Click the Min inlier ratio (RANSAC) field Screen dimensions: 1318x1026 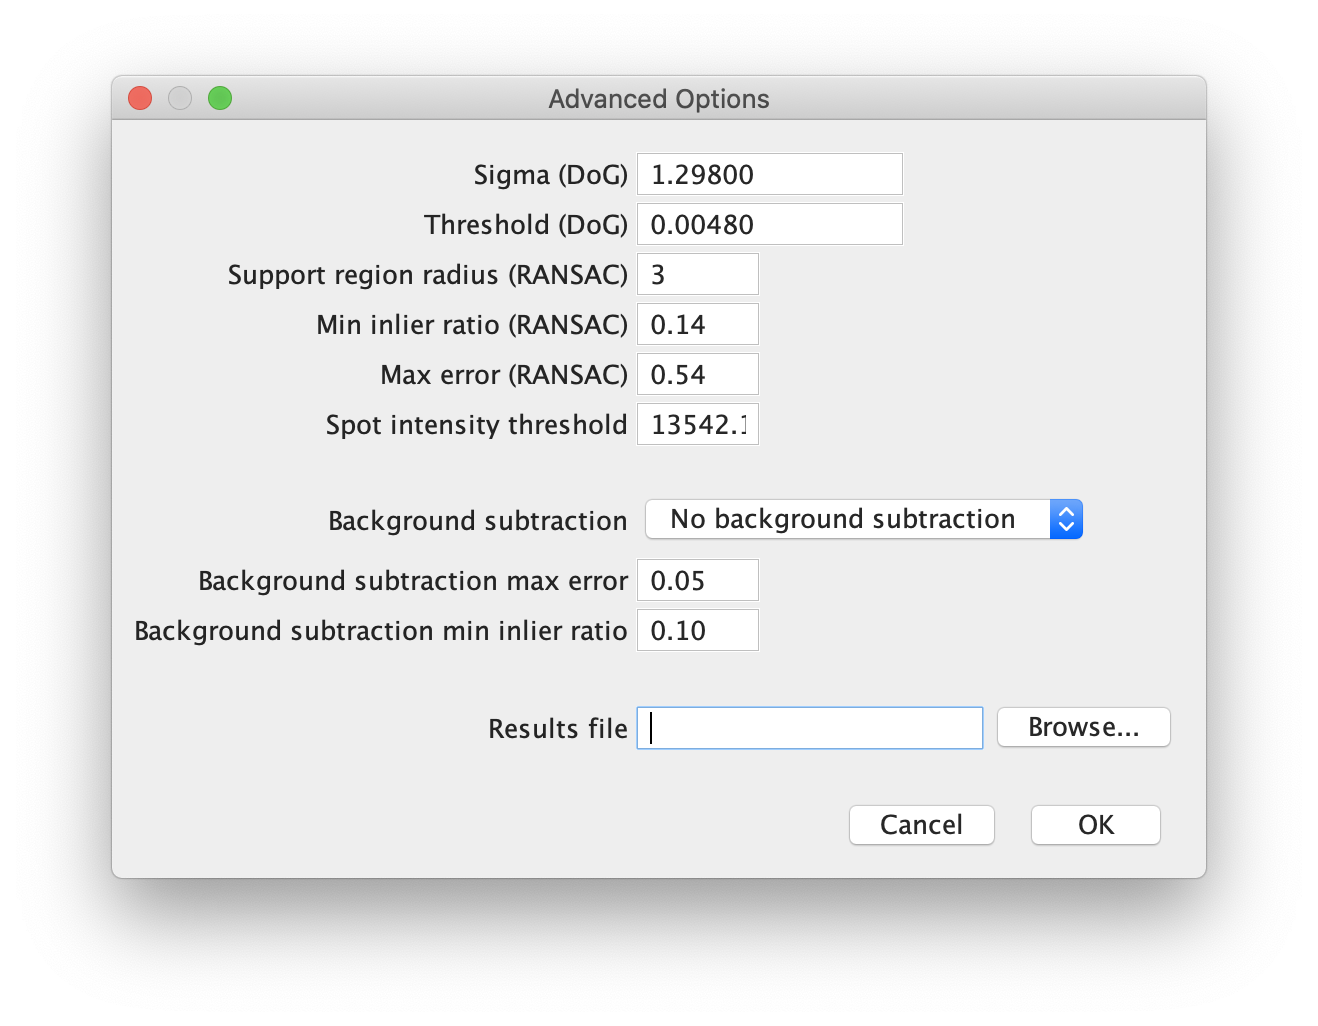pos(697,324)
